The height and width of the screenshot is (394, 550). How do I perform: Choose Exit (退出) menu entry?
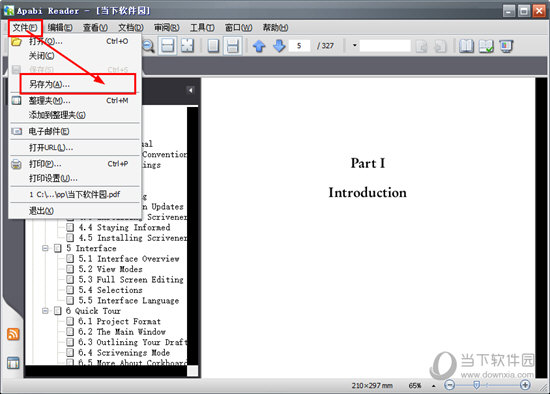click(75, 211)
